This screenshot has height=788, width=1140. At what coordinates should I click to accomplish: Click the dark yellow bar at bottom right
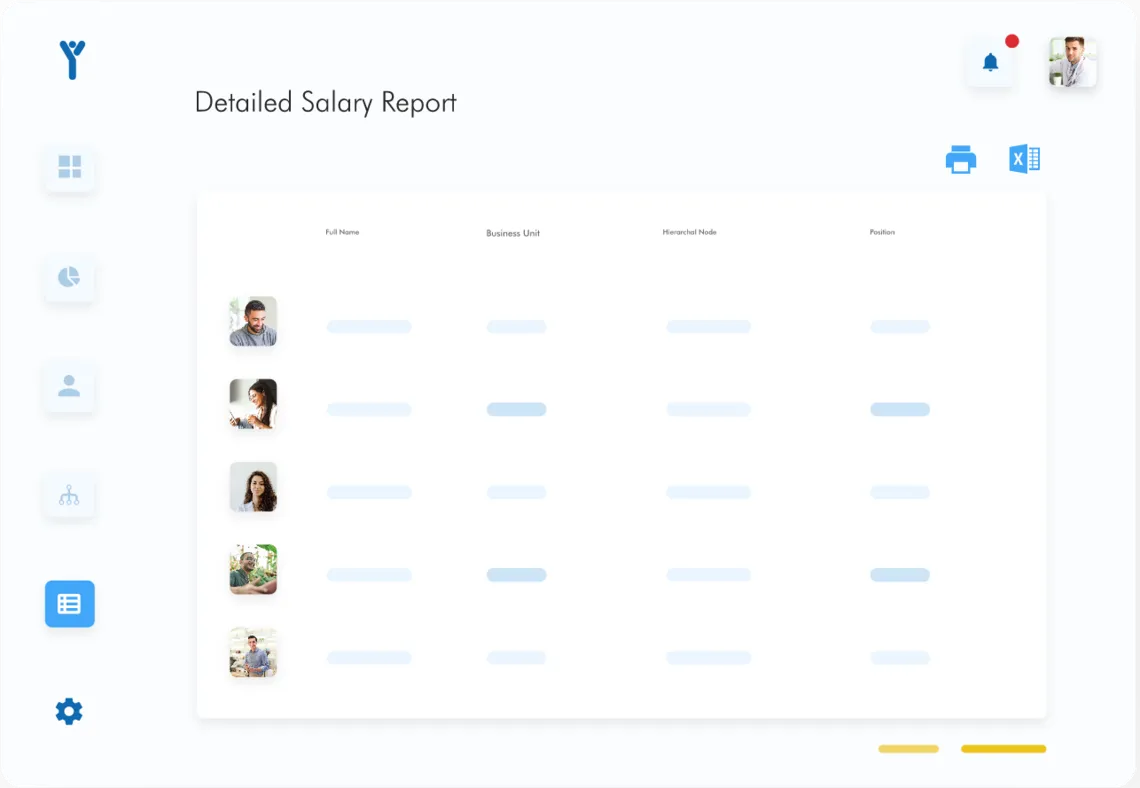[1003, 748]
